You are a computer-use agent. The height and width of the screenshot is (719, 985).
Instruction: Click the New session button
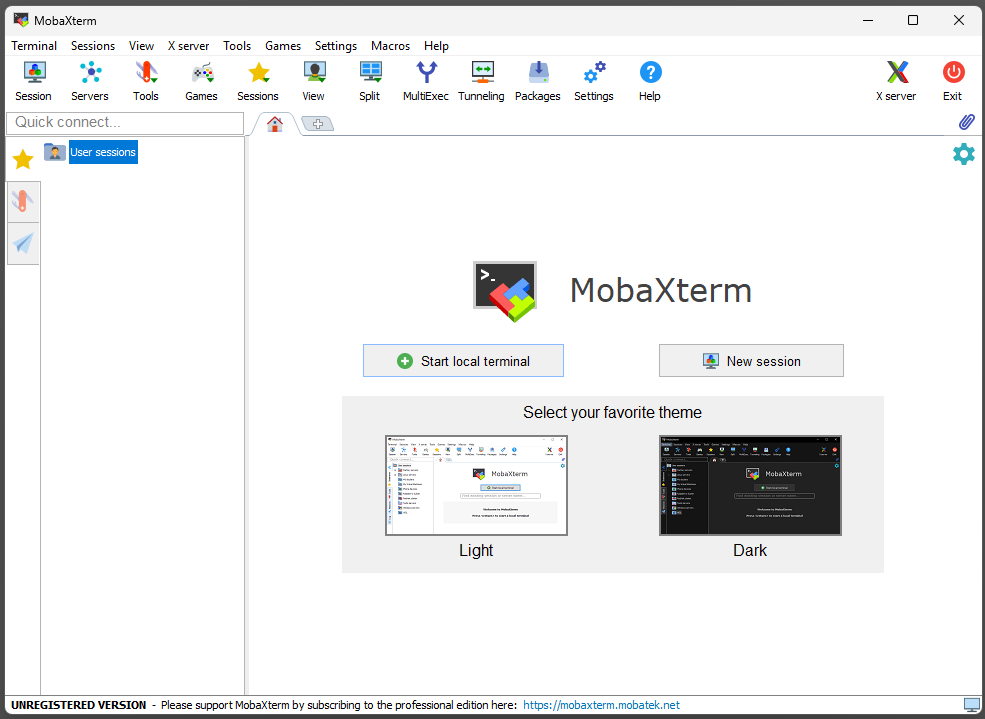pyautogui.click(x=751, y=361)
